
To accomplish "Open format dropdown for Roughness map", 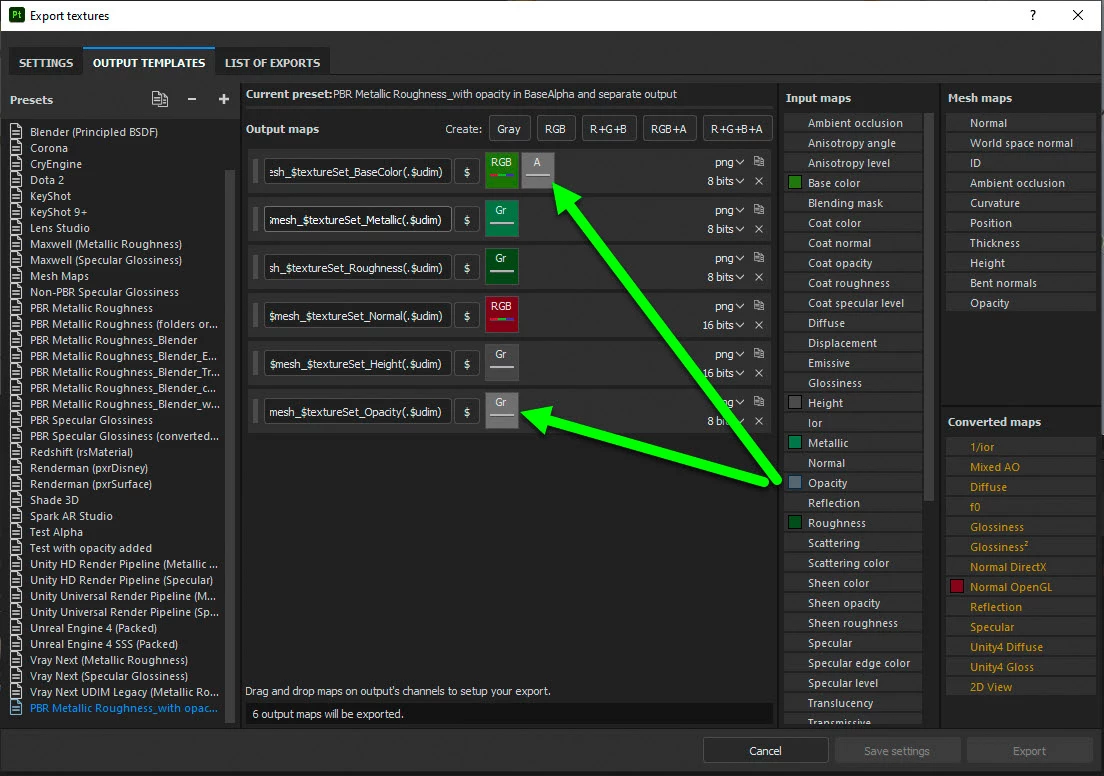I will (729, 258).
